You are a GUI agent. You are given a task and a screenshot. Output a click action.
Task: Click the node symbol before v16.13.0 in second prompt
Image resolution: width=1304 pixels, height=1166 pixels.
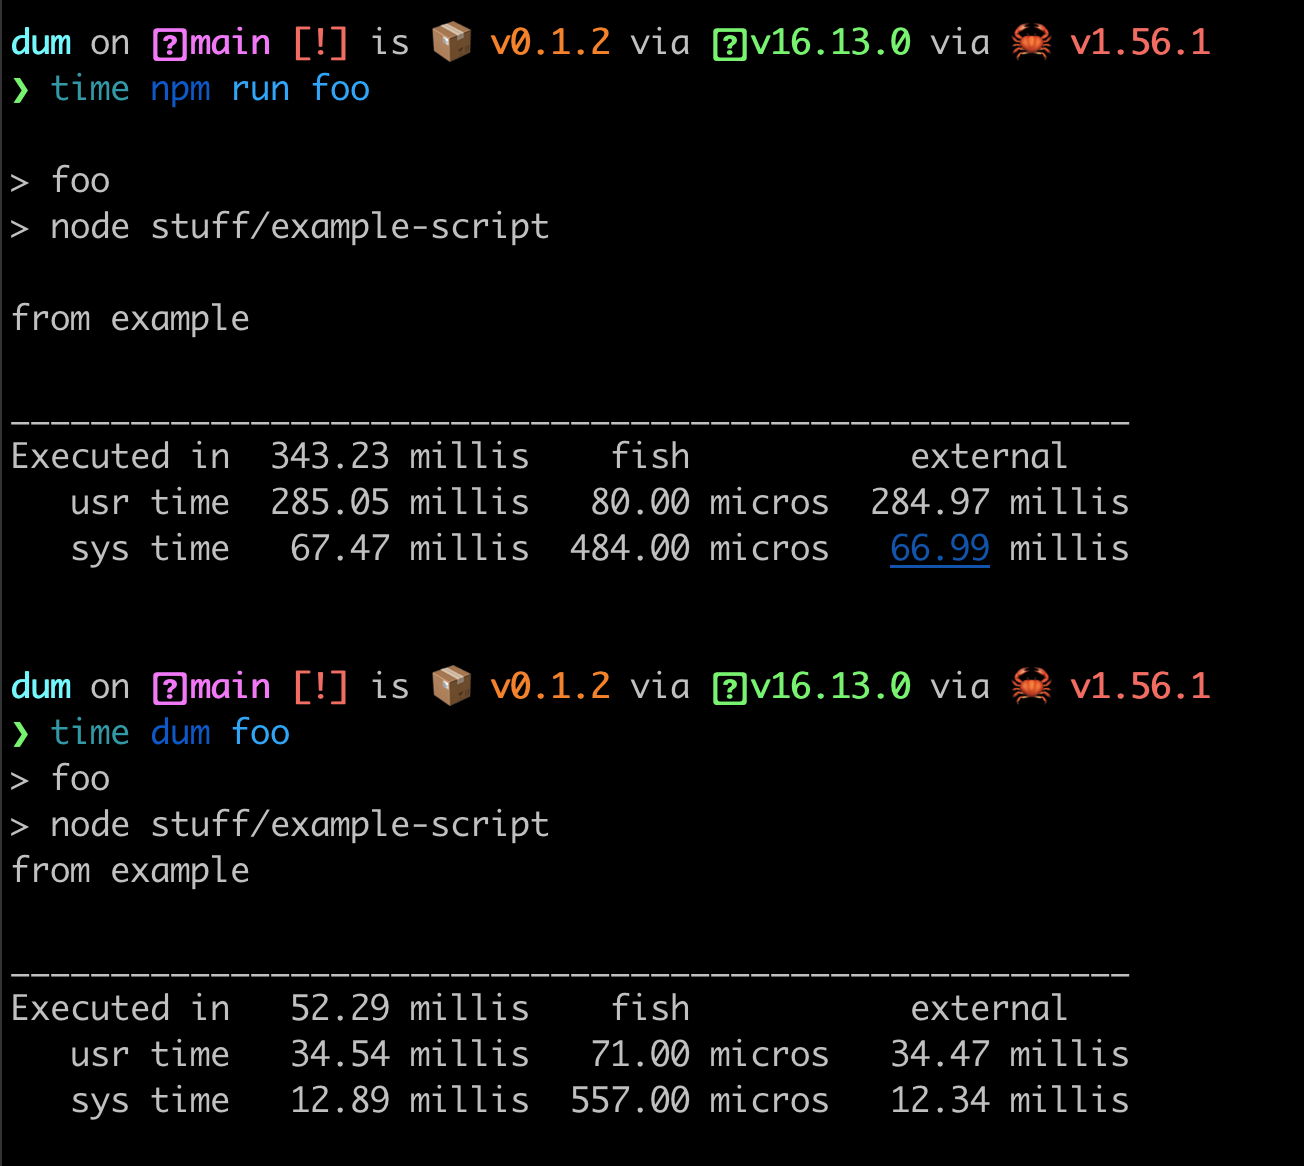click(x=730, y=688)
